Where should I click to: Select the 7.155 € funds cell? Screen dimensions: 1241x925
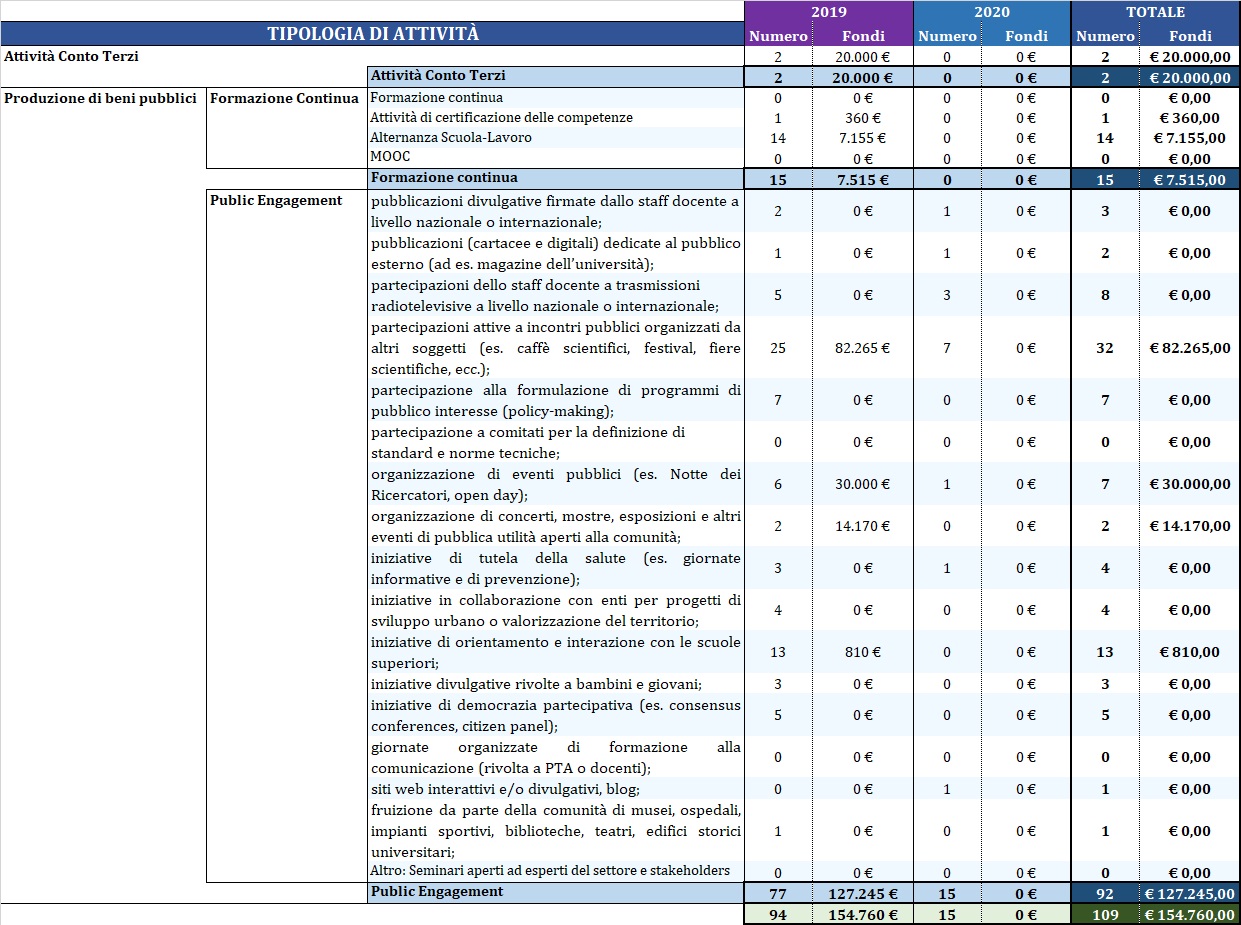863,138
